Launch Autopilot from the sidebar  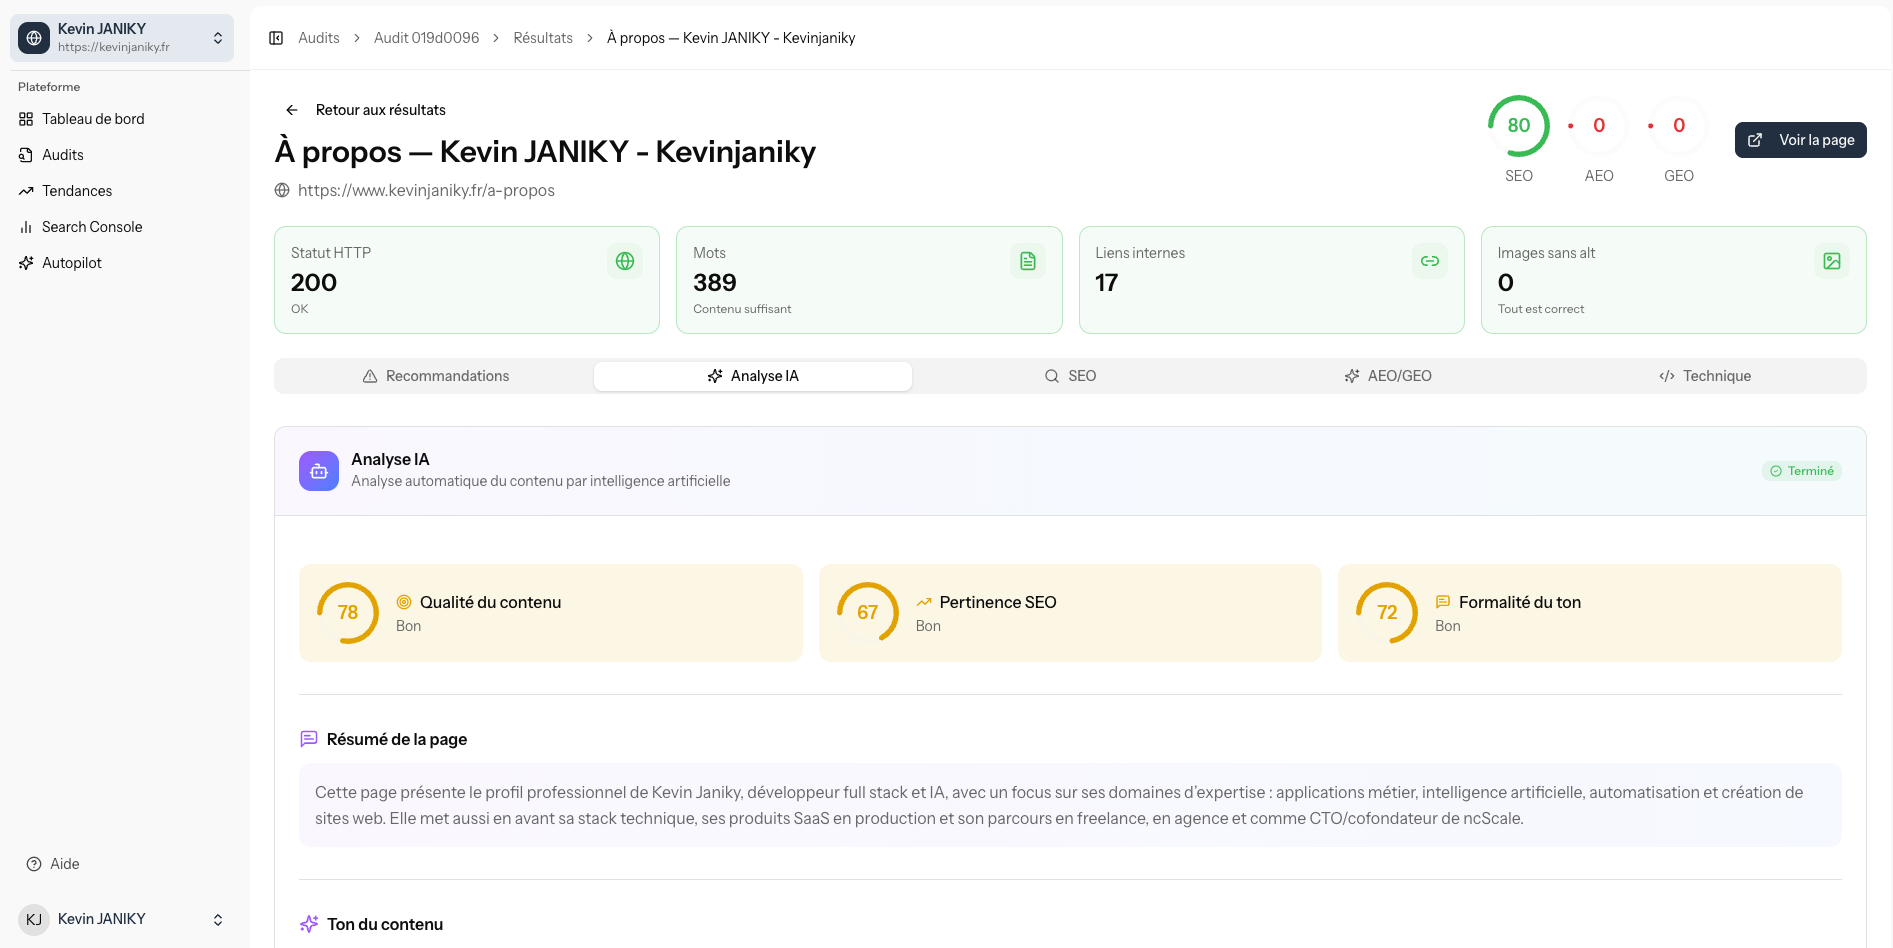pos(71,262)
